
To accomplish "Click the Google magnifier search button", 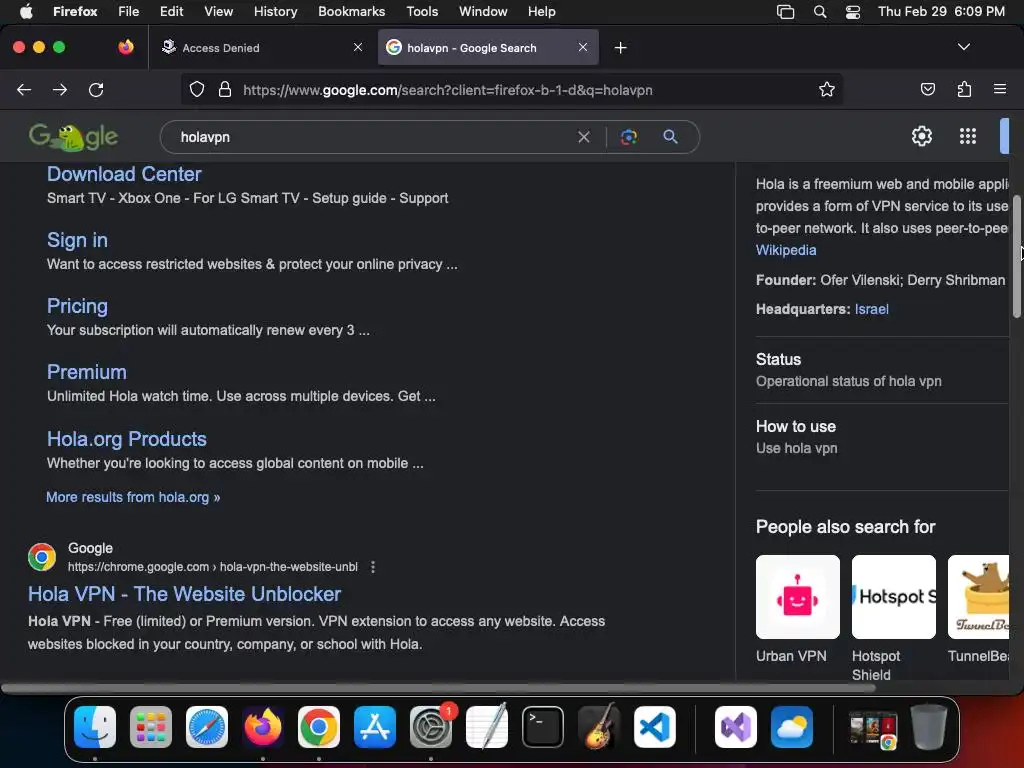I will pyautogui.click(x=670, y=136).
